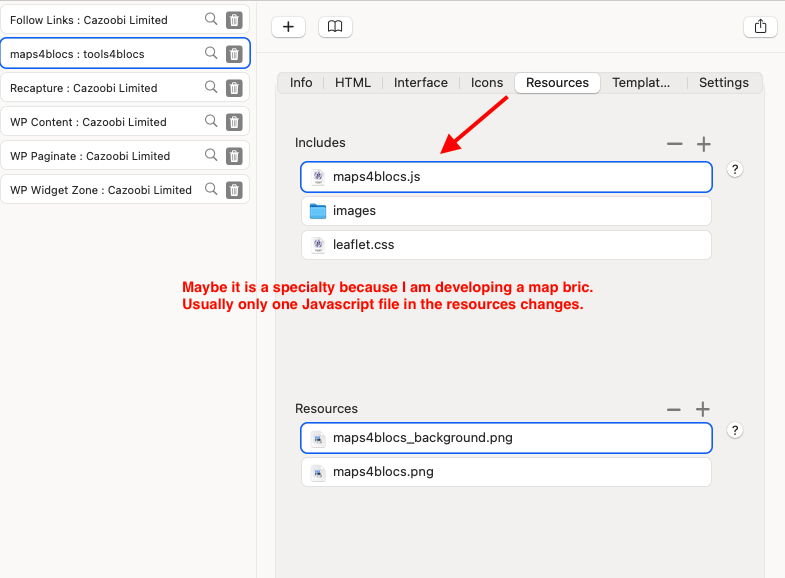Open help for Resources section

[735, 430]
